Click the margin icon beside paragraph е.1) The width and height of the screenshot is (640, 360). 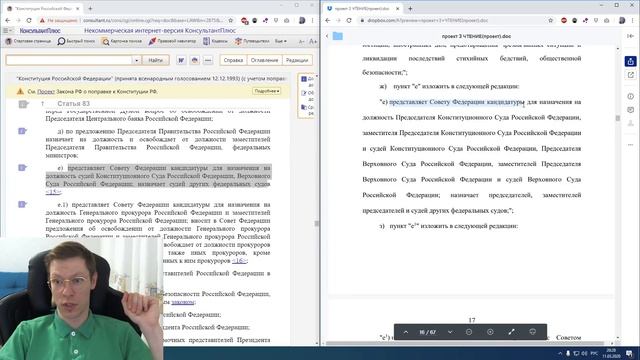22,204
